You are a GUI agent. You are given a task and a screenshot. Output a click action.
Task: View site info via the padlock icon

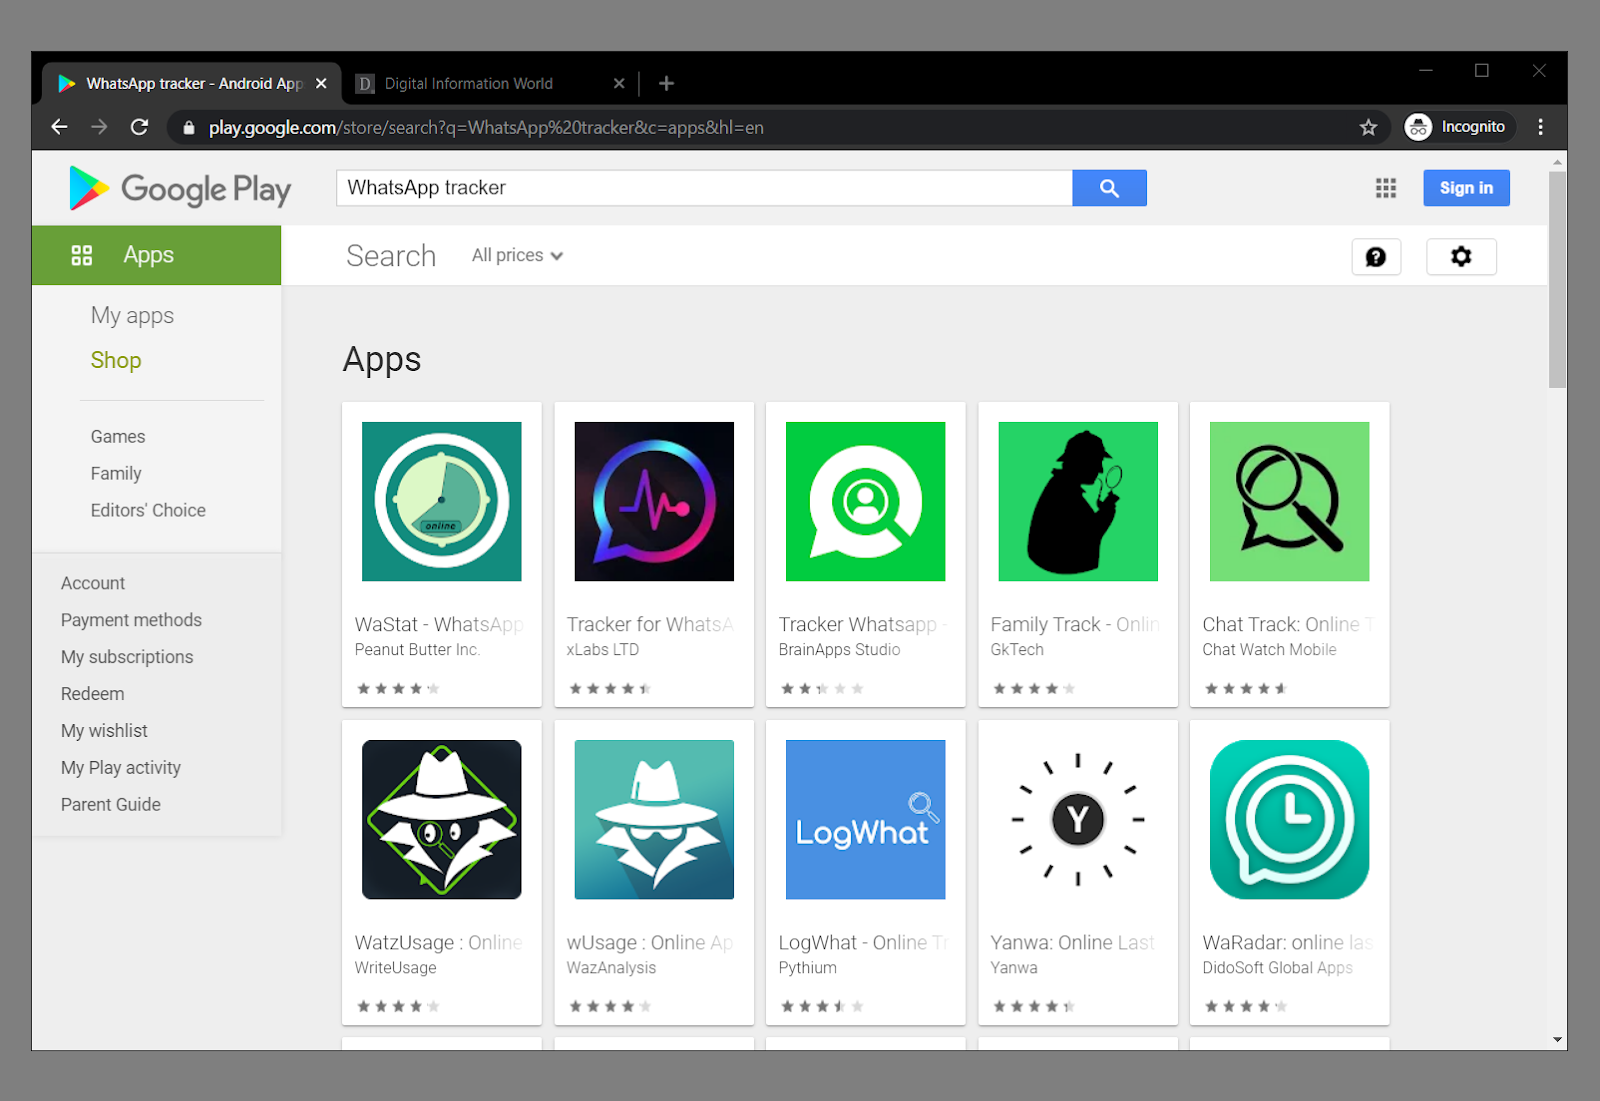189,127
